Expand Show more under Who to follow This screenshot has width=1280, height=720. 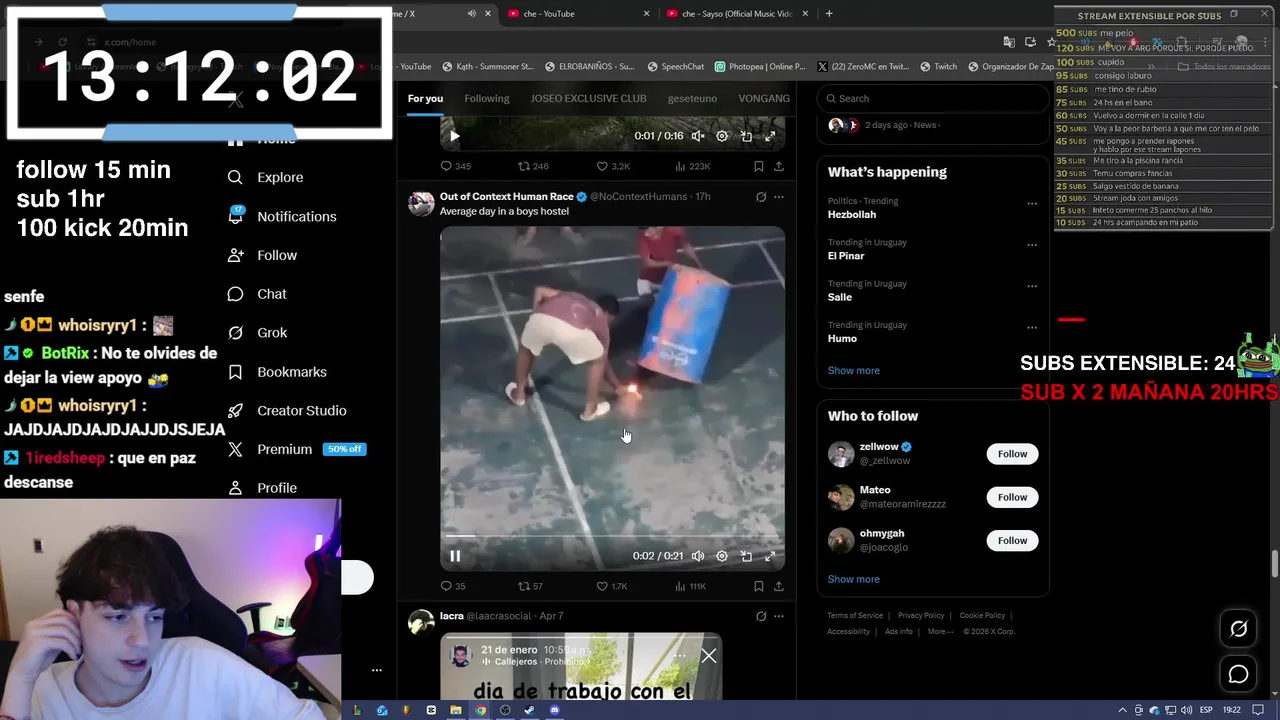[853, 579]
